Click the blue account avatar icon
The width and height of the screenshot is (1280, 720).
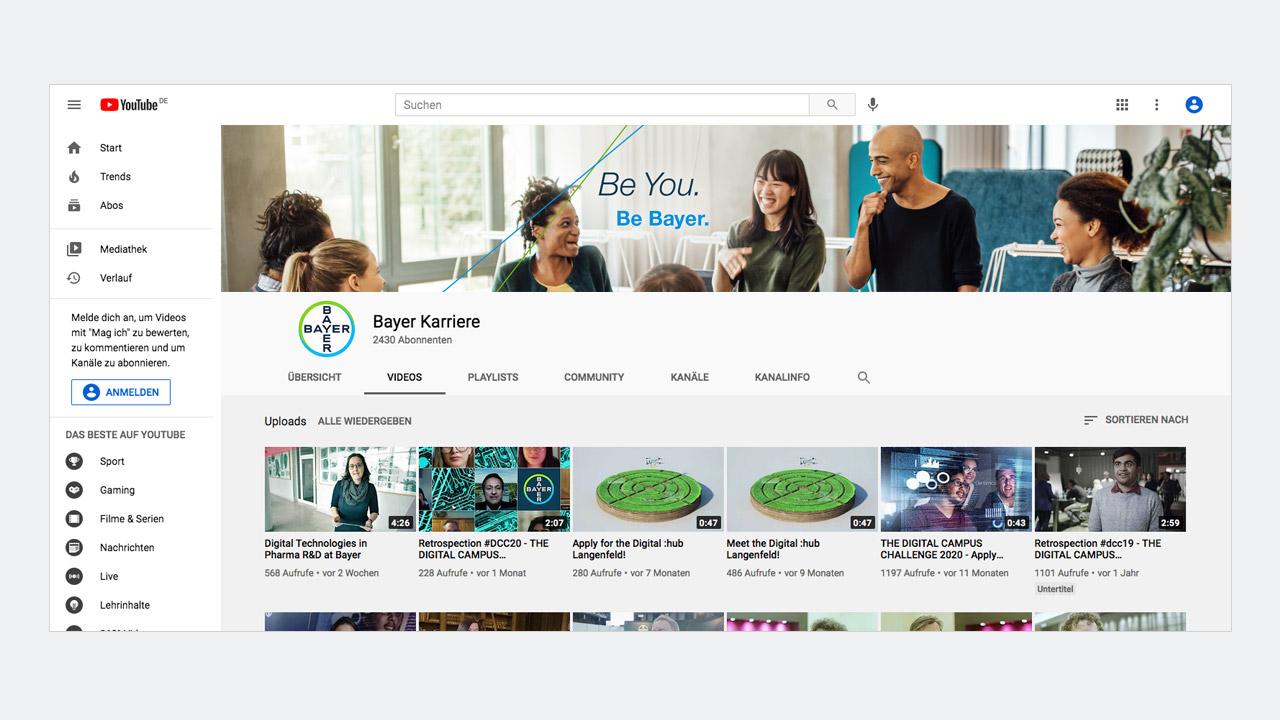click(x=1194, y=105)
